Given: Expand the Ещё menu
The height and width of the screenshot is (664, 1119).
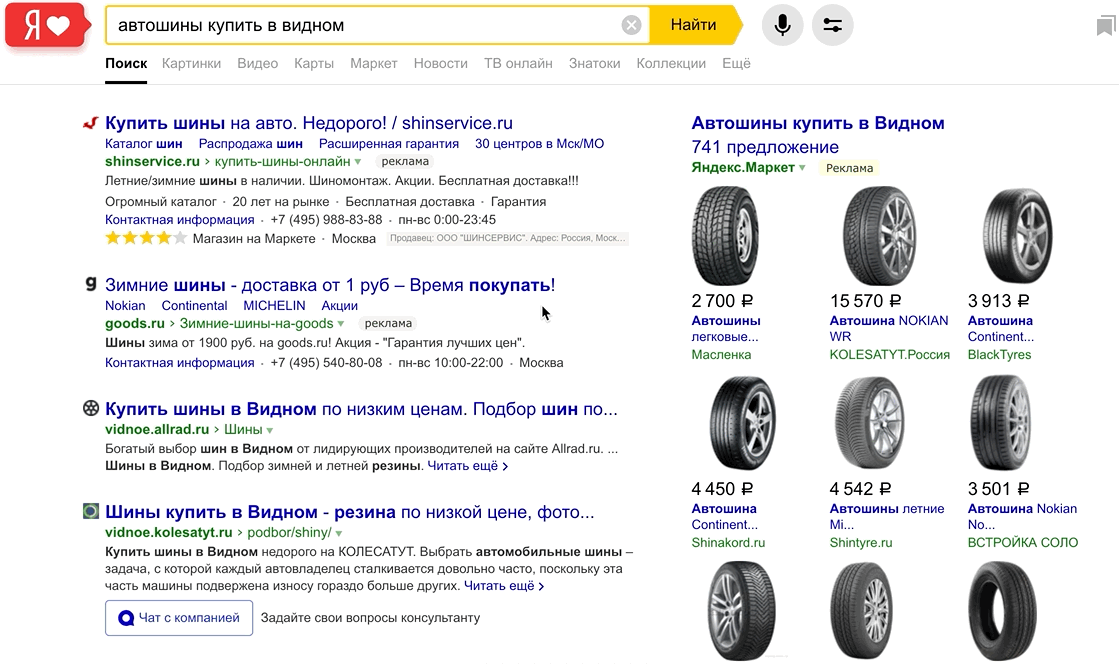Looking at the screenshot, I should click(x=736, y=64).
